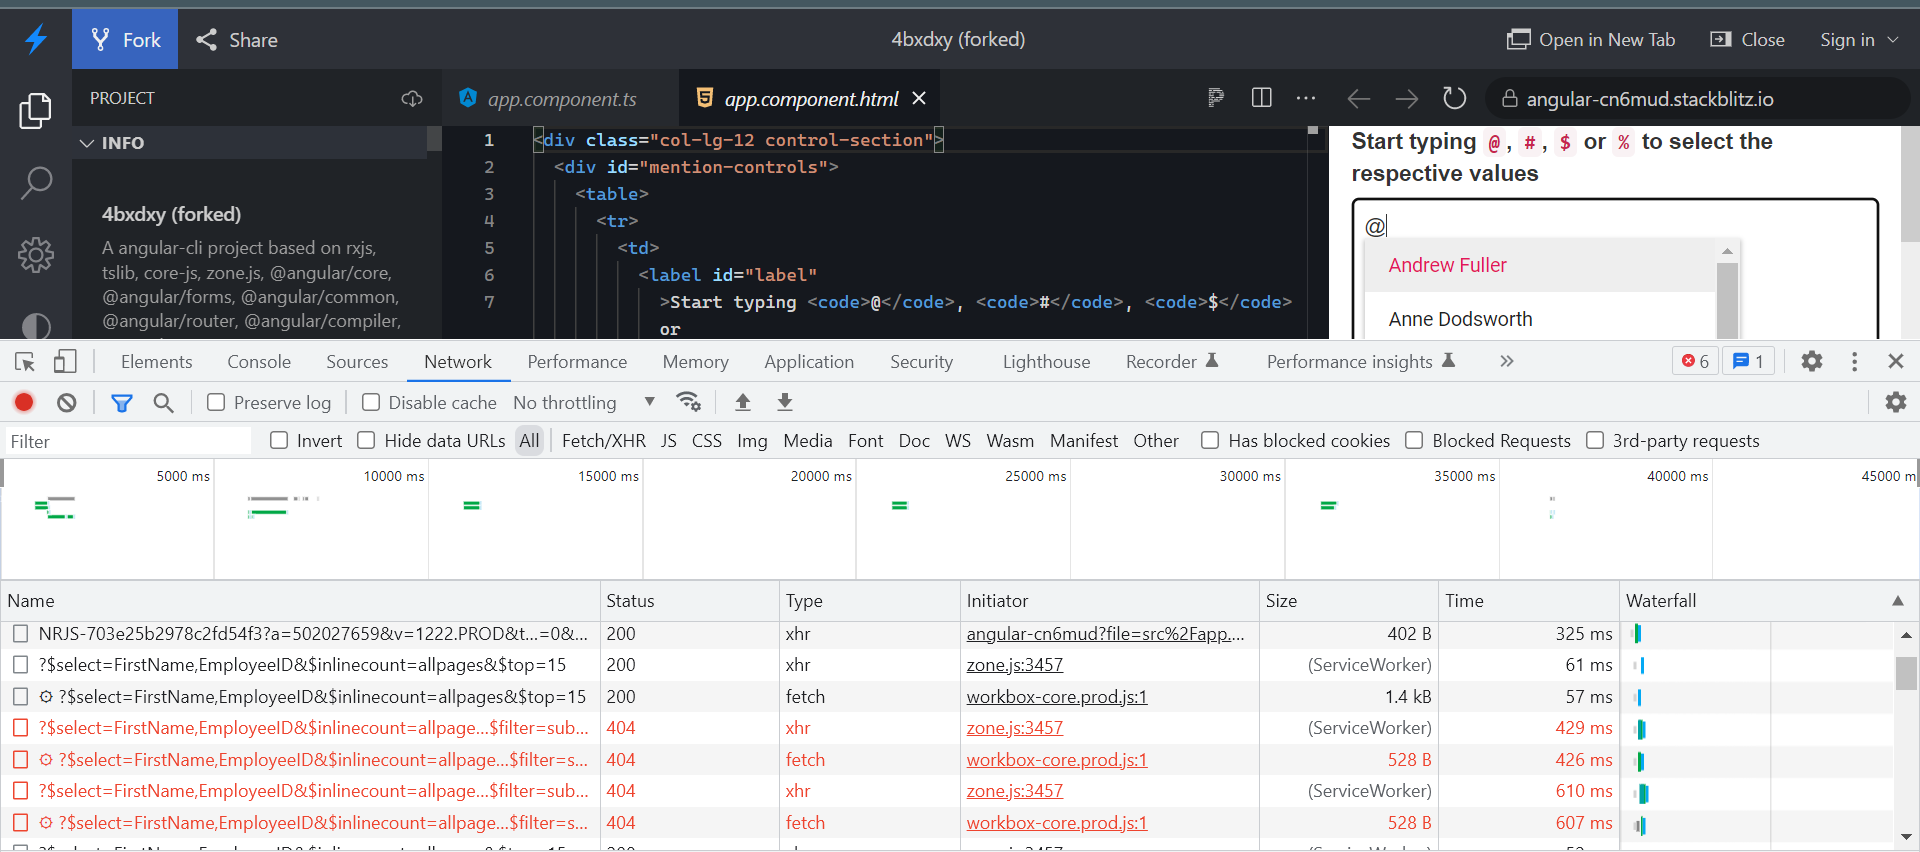The height and width of the screenshot is (852, 1920).
Task: Check Hide data URLs
Action: [x=366, y=440]
